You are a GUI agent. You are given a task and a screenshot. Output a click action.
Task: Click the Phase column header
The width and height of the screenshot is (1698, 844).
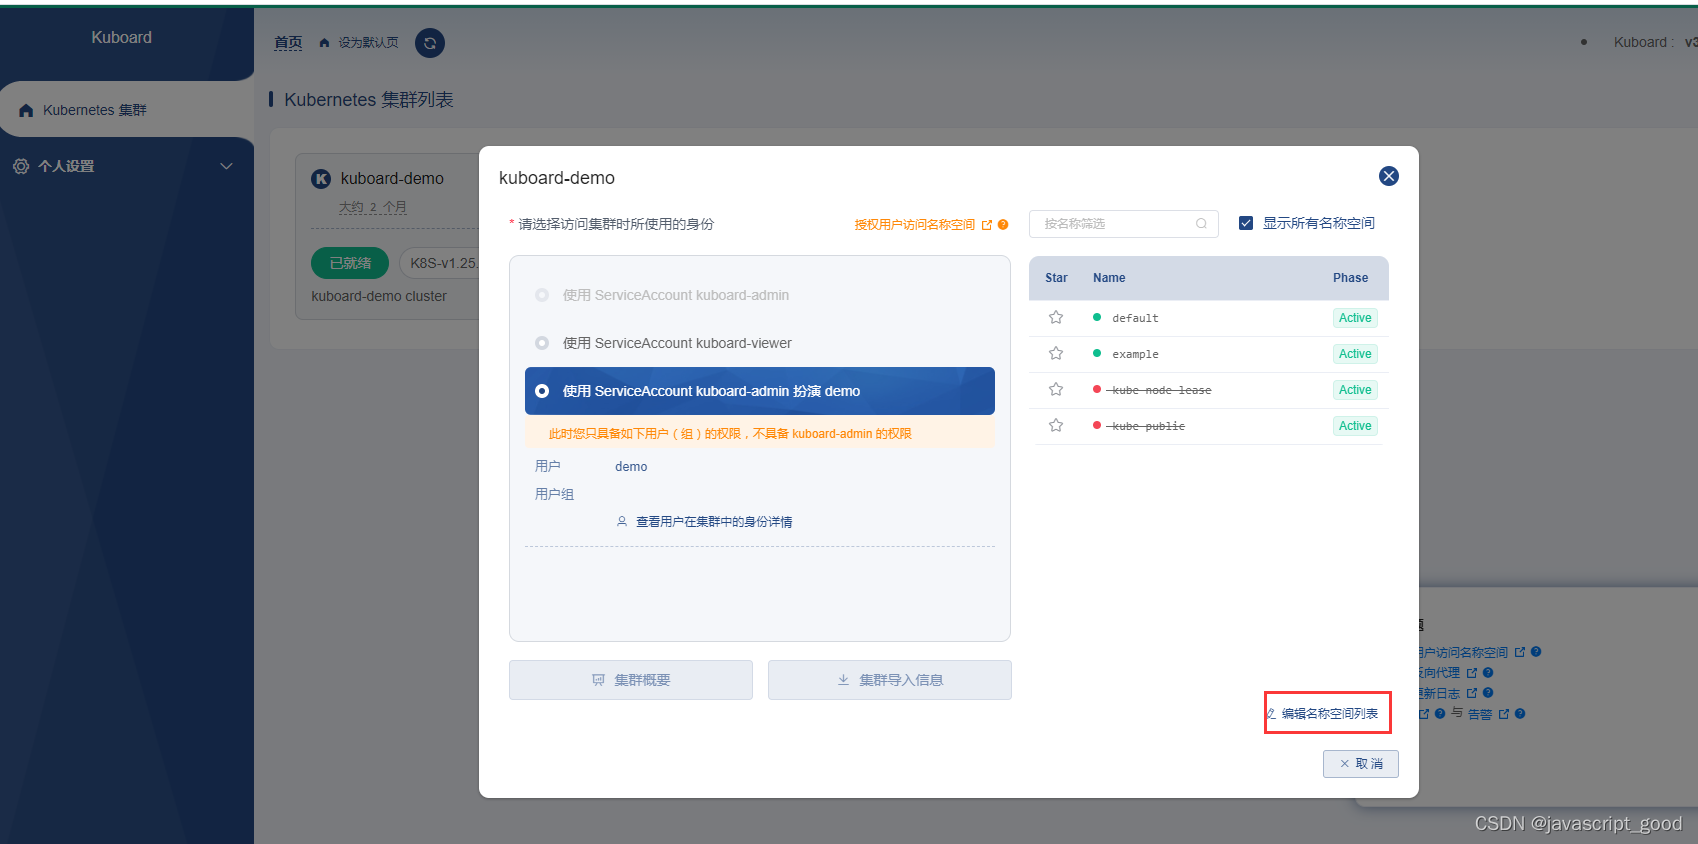click(1350, 278)
